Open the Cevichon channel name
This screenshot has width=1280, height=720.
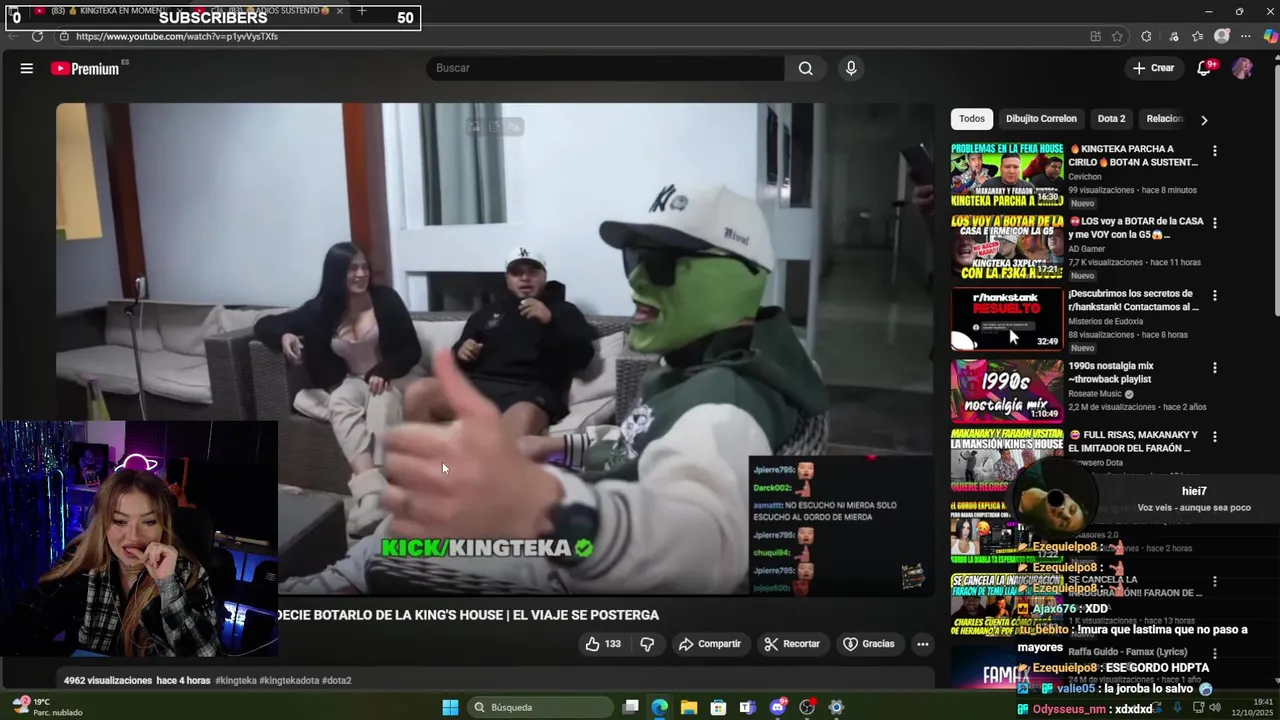pyautogui.click(x=1085, y=177)
